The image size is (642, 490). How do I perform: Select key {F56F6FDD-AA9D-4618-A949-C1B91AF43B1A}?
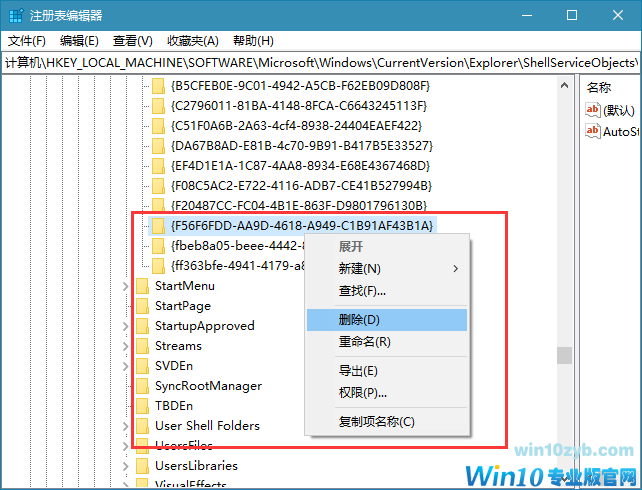(302, 226)
